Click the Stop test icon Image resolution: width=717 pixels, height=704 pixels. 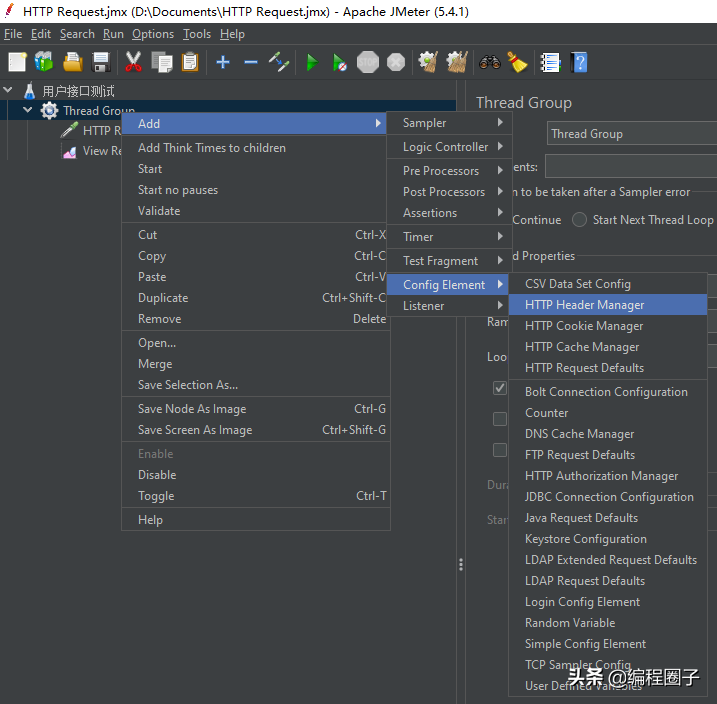point(368,62)
